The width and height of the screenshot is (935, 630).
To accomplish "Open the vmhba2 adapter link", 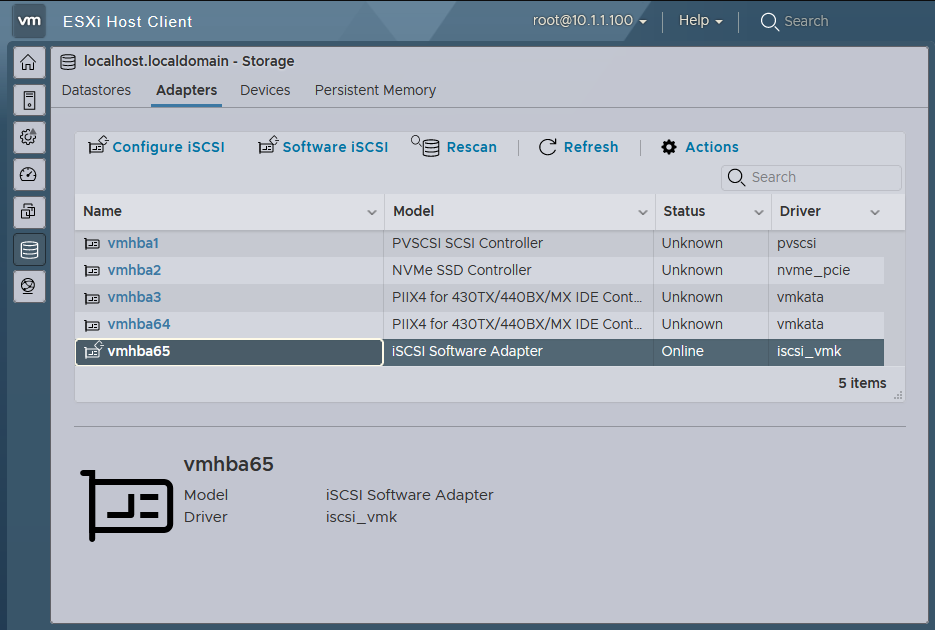I will 134,270.
